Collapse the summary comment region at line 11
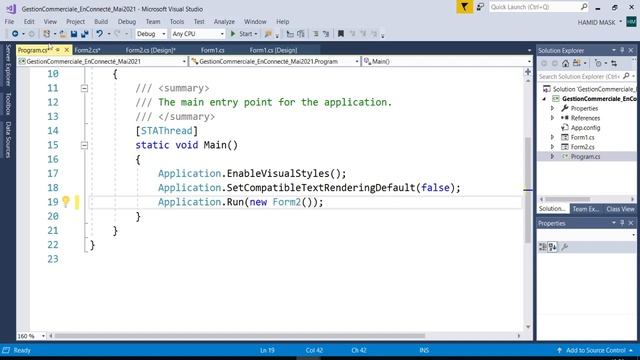This screenshot has width=640, height=360. coord(84,88)
